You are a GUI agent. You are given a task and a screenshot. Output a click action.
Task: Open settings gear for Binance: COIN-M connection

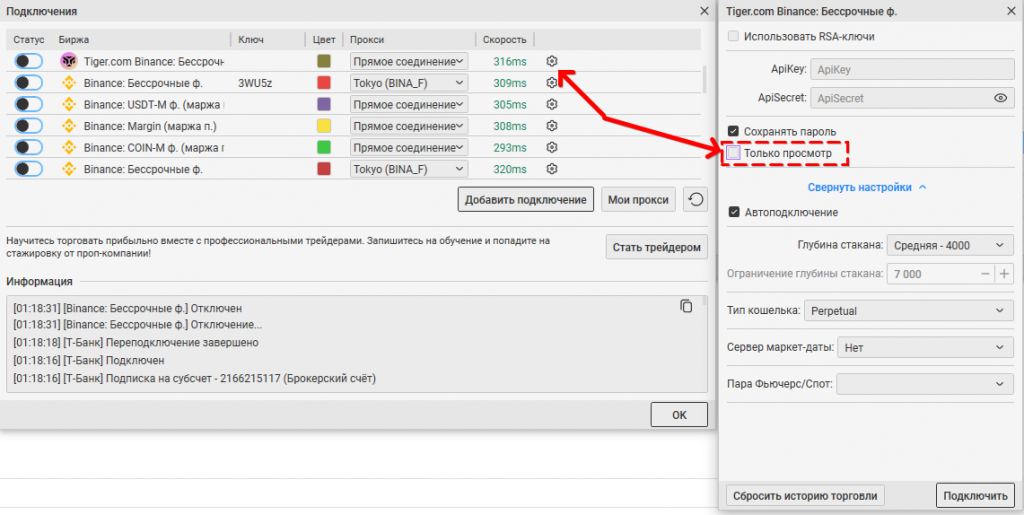[x=552, y=148]
